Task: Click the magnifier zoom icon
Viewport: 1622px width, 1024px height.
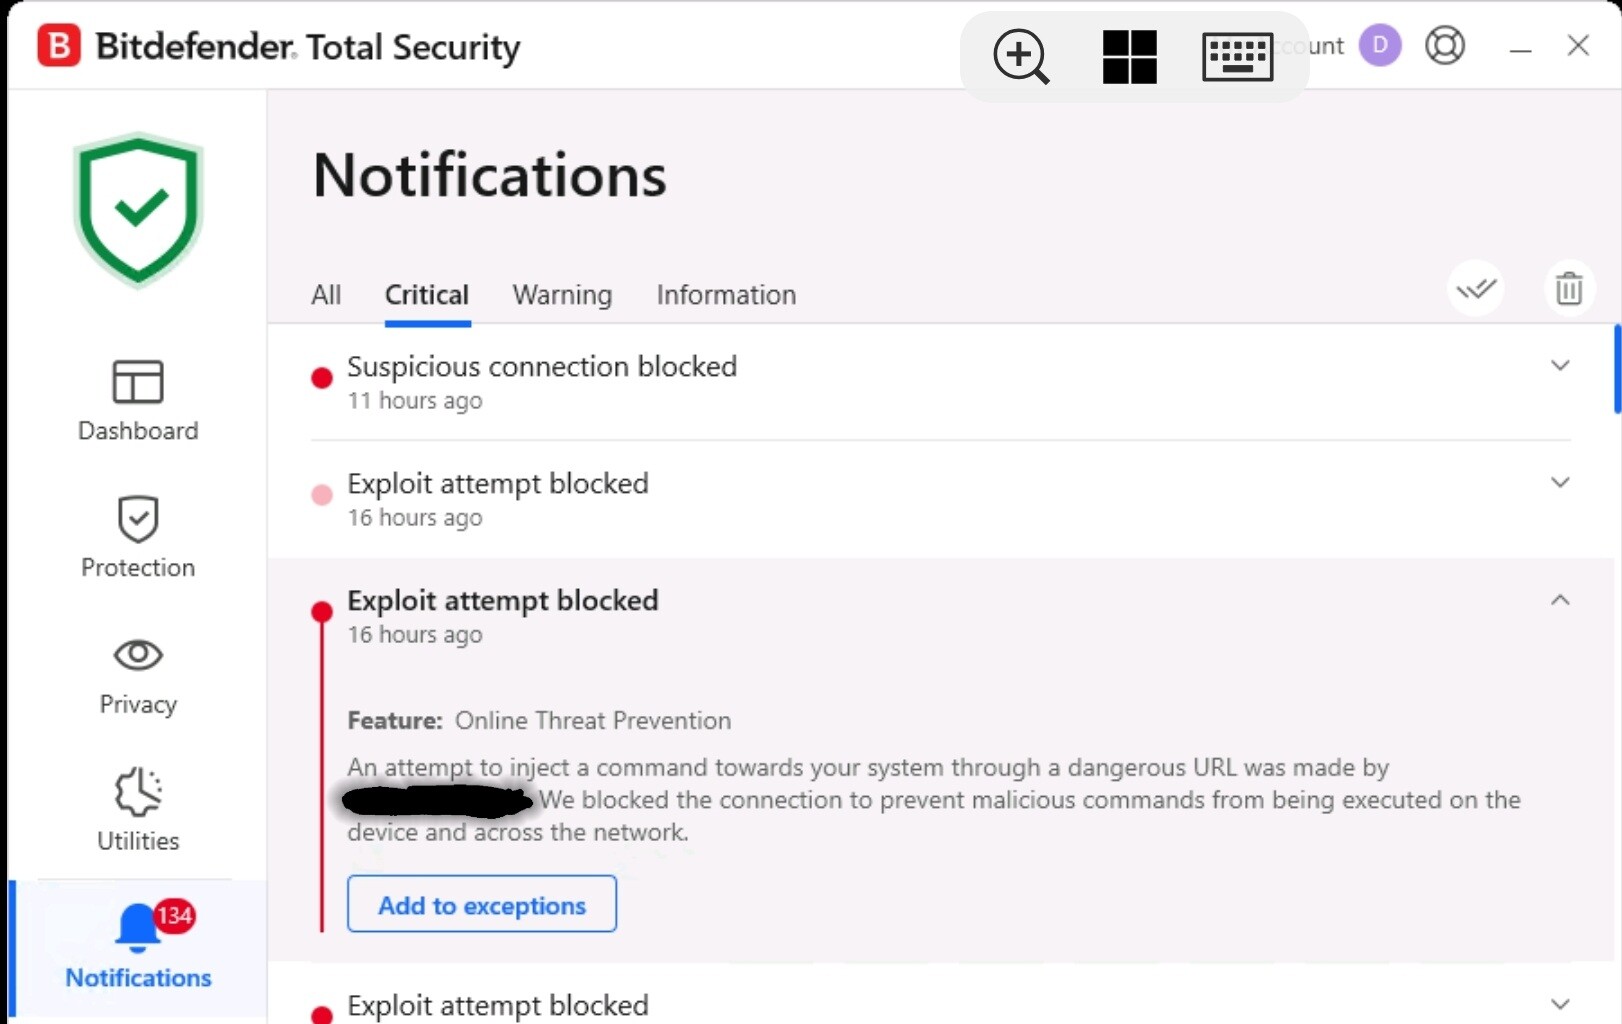Action: (x=1020, y=56)
